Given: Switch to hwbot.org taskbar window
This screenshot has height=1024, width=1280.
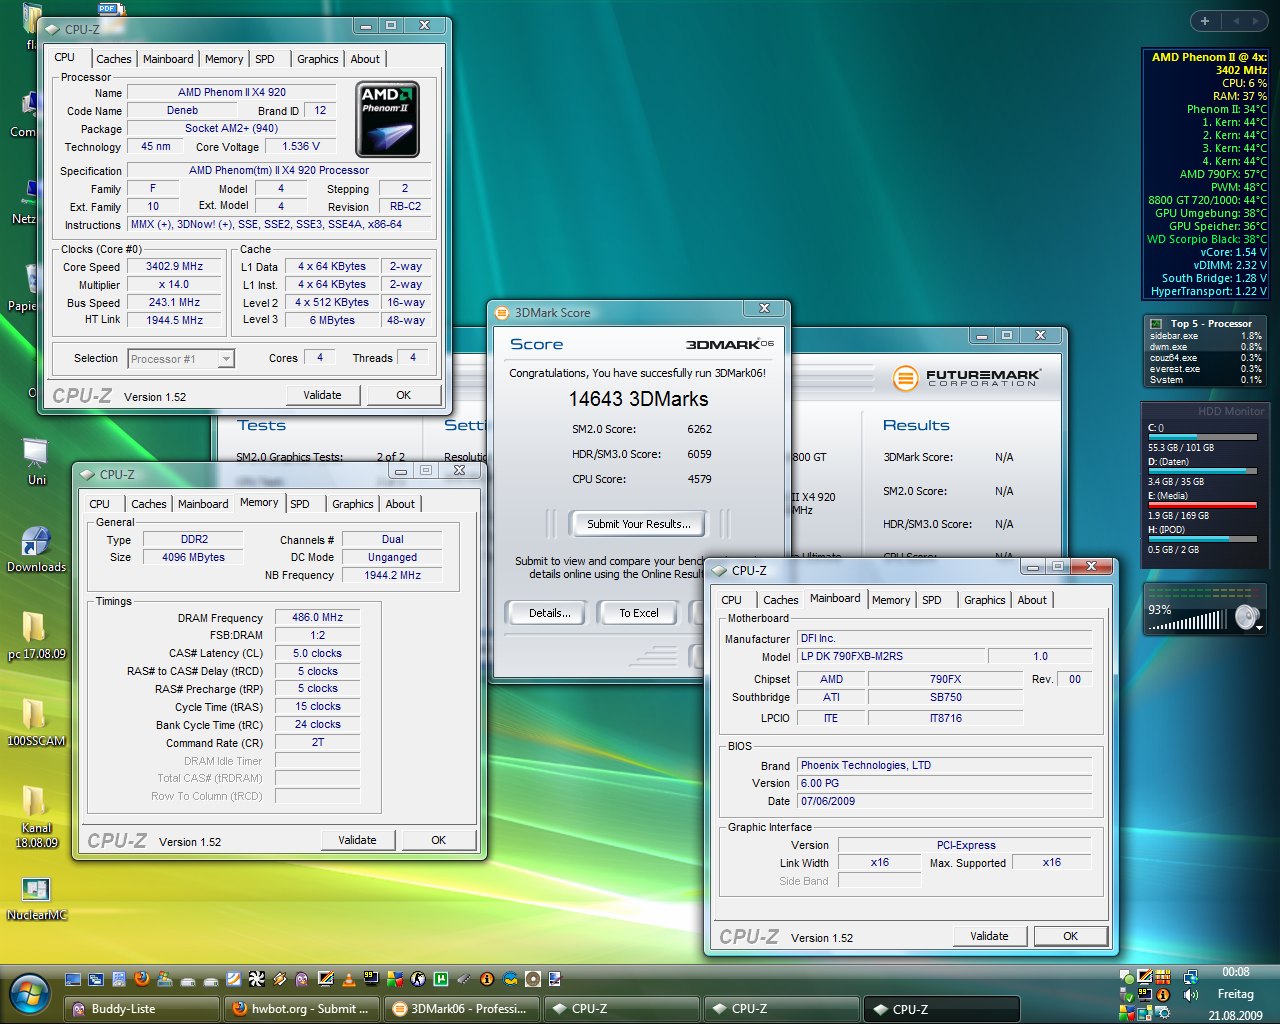Looking at the screenshot, I should 302,1009.
